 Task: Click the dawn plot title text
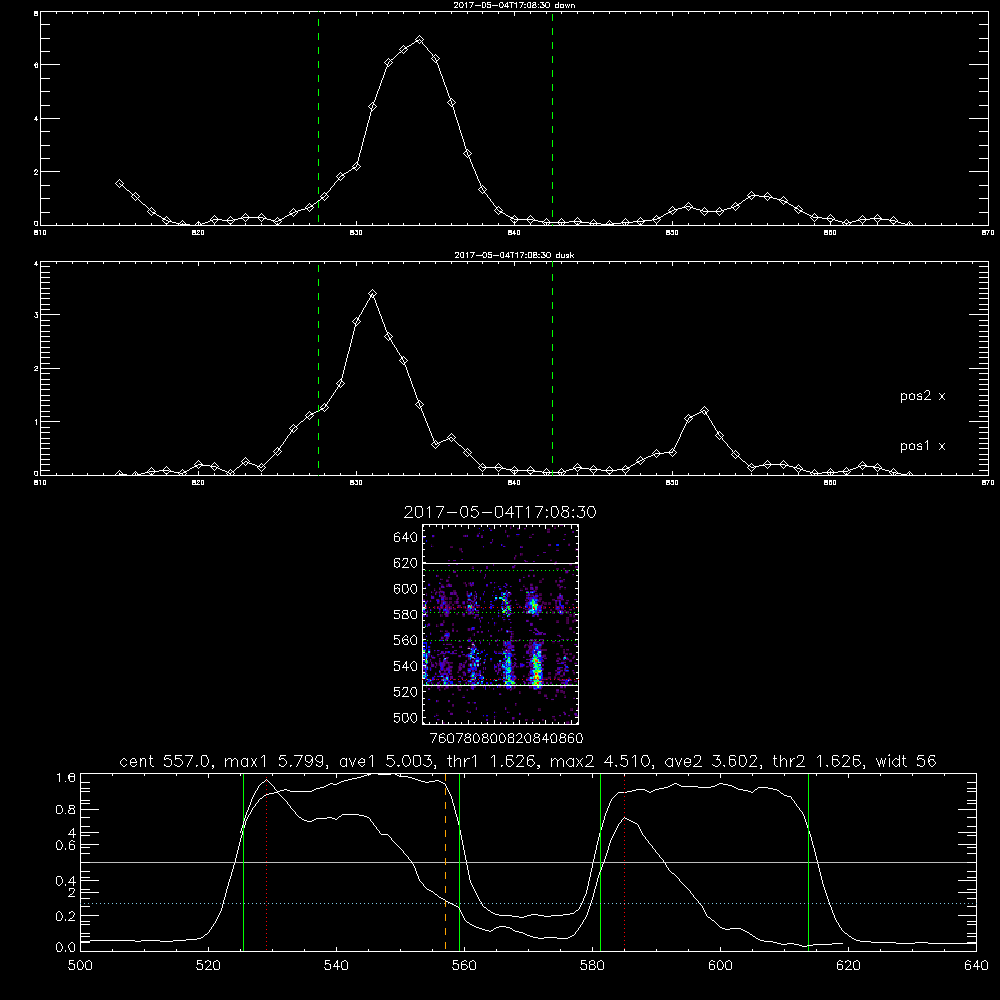tap(514, 5)
